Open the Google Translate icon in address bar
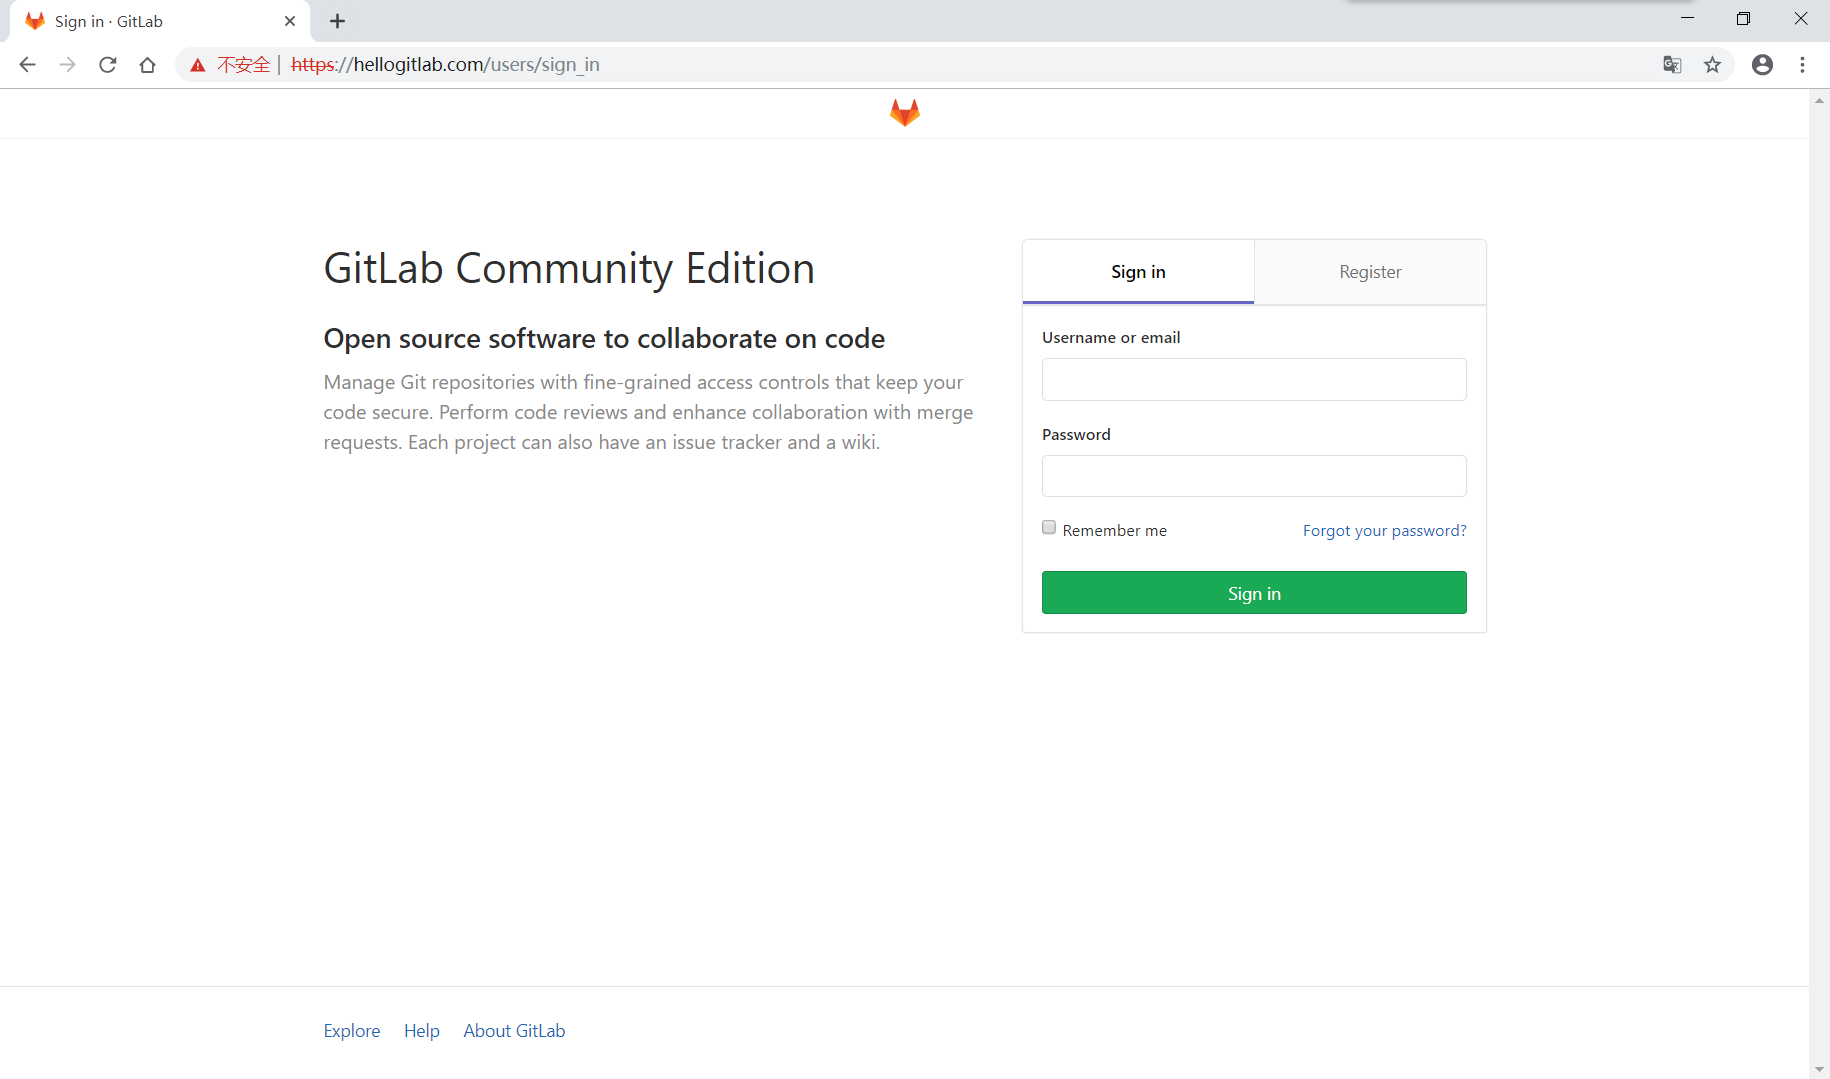The height and width of the screenshot is (1079, 1830). click(1672, 65)
